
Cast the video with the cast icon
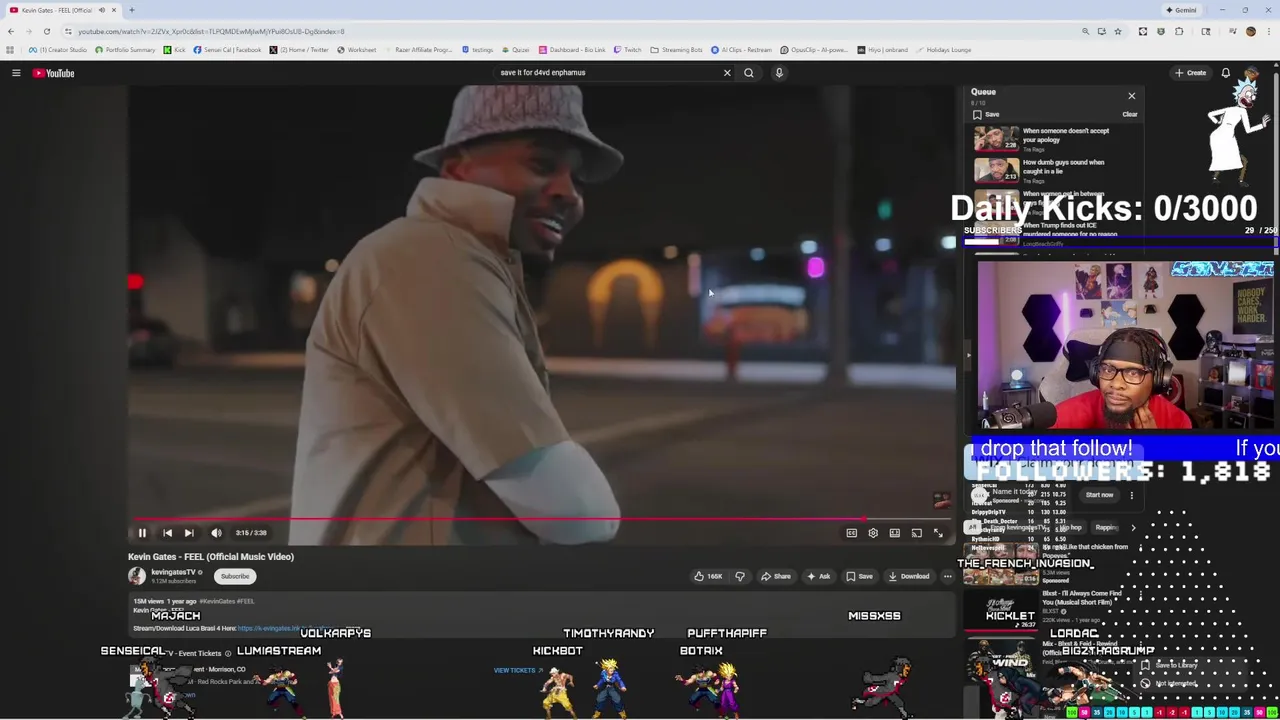(x=917, y=533)
